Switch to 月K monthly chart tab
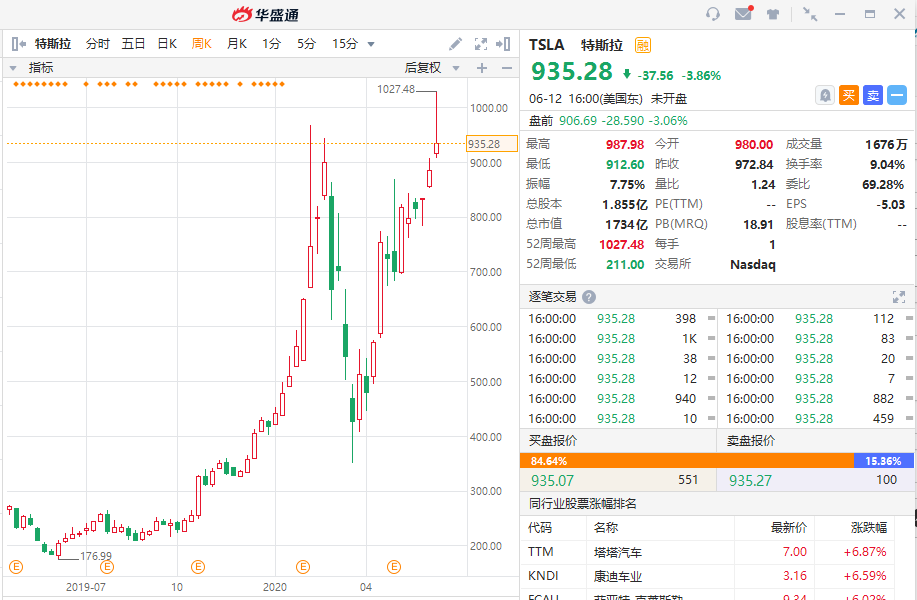The width and height of the screenshot is (917, 600). (x=237, y=44)
